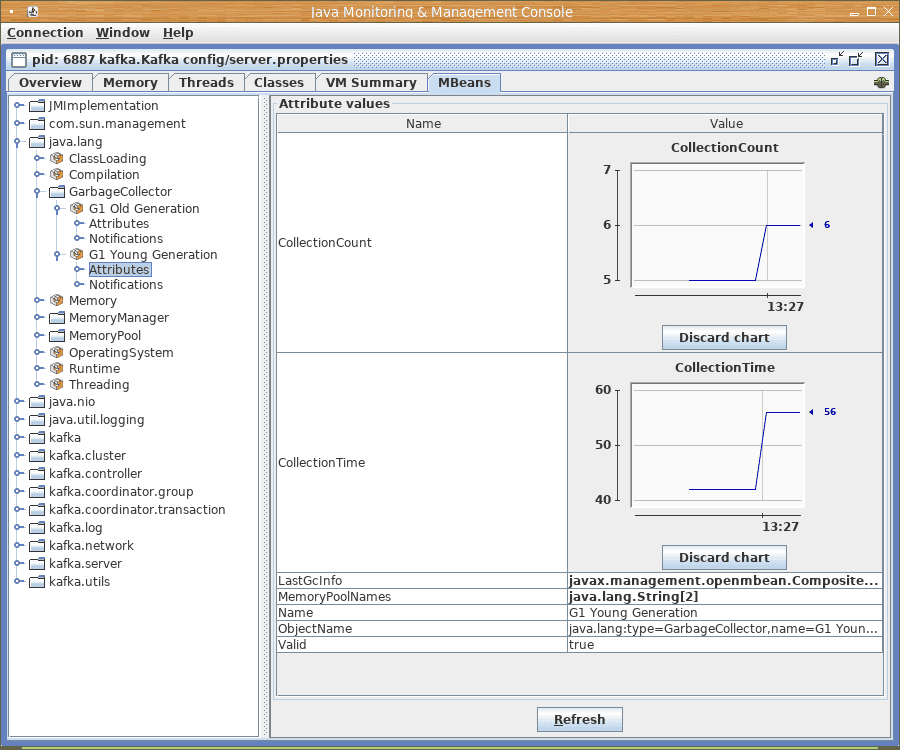This screenshot has height=750, width=900.
Task: Click the Value column header
Action: click(726, 124)
